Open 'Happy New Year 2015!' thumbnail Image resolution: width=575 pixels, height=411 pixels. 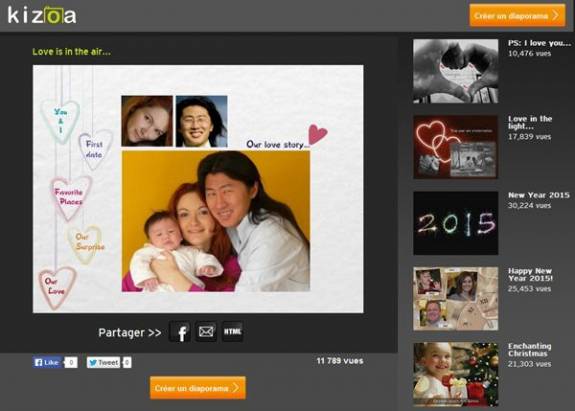coord(455,299)
